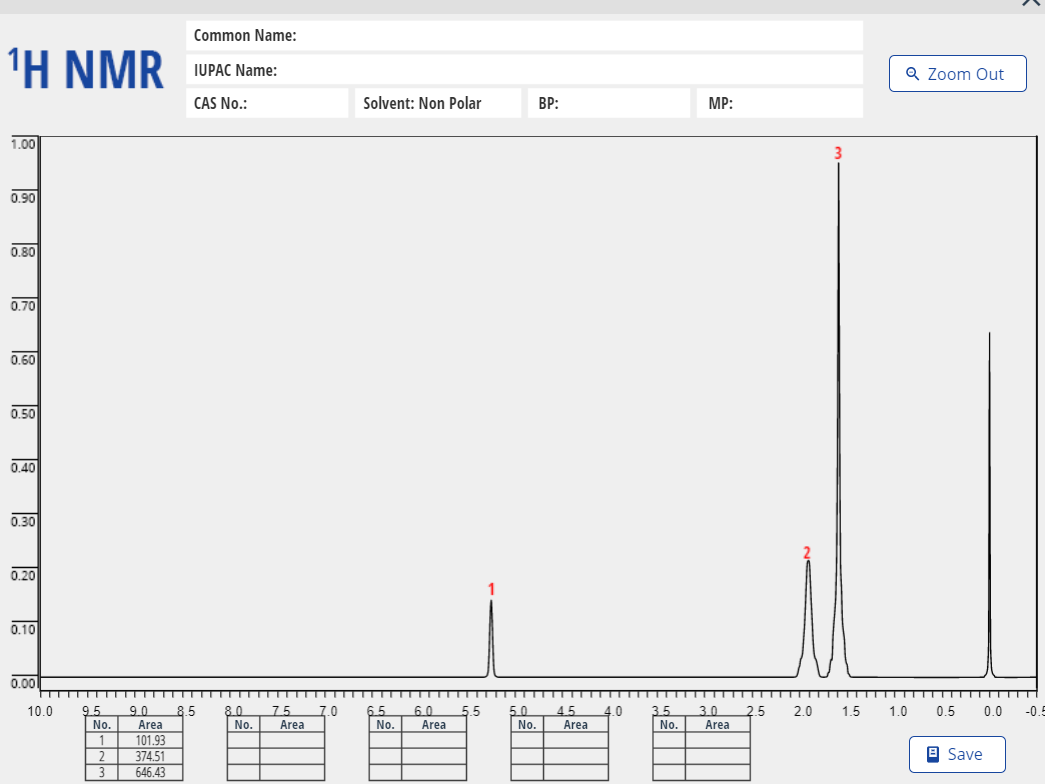Select the MP field
Viewport: 1045px width, 784px height.
[780, 103]
